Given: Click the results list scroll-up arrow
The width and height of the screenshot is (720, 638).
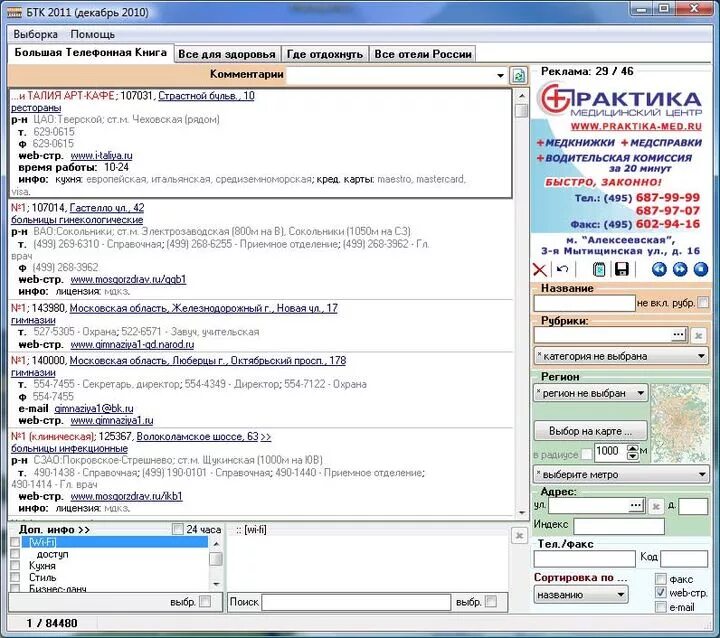Looking at the screenshot, I should click(x=522, y=96).
